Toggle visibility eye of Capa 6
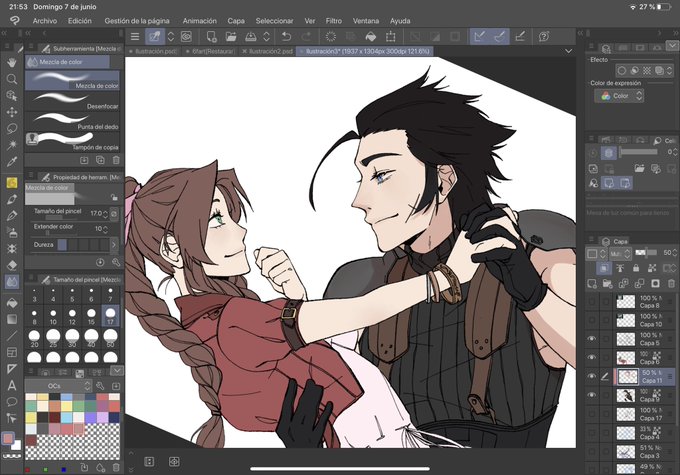This screenshot has height=475, width=680. (592, 357)
